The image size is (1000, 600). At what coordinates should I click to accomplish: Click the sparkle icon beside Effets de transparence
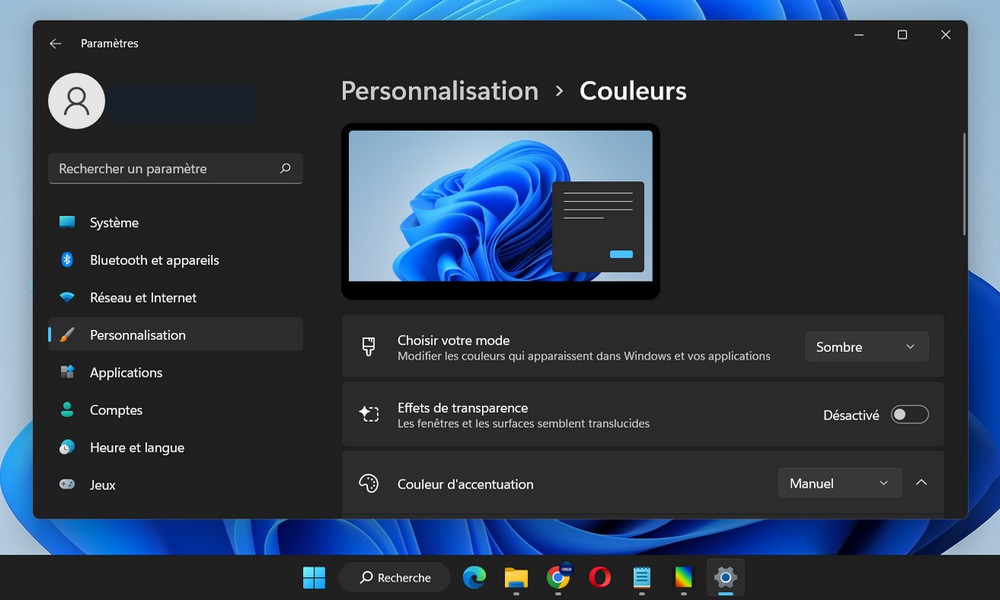pyautogui.click(x=369, y=414)
